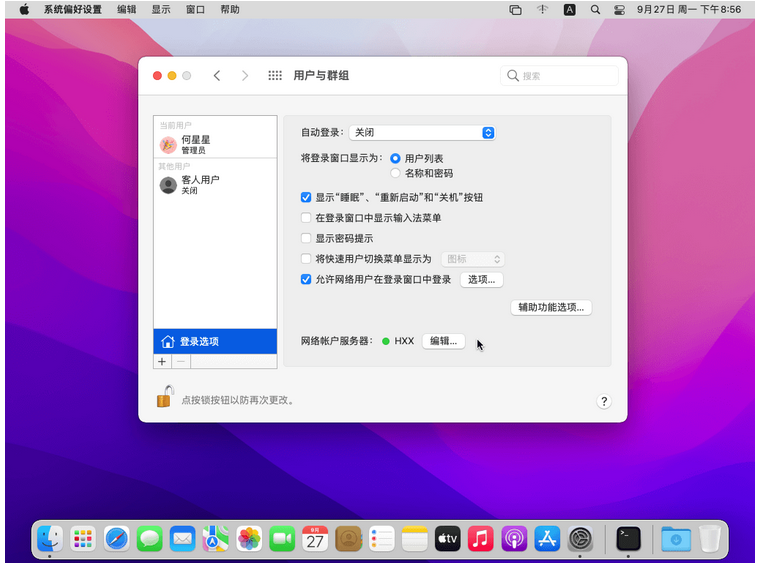The height and width of the screenshot is (563, 757).
Task: Open System Preferences icon in the Dock
Action: coord(580,538)
